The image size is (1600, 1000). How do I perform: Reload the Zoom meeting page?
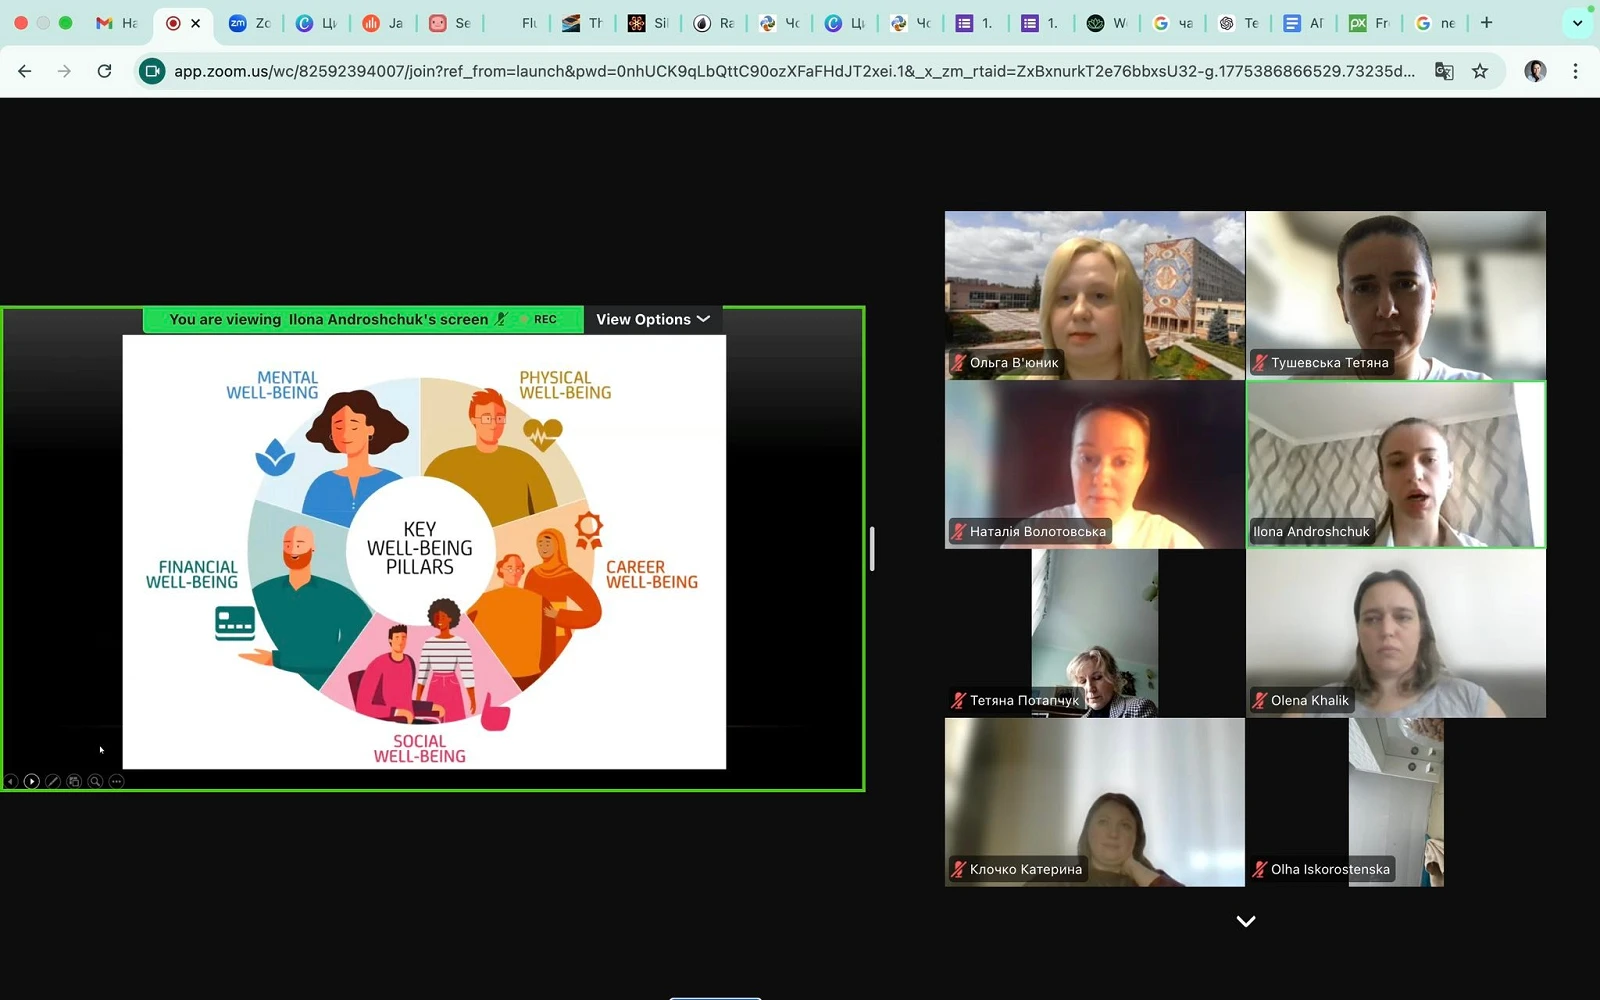click(x=104, y=71)
